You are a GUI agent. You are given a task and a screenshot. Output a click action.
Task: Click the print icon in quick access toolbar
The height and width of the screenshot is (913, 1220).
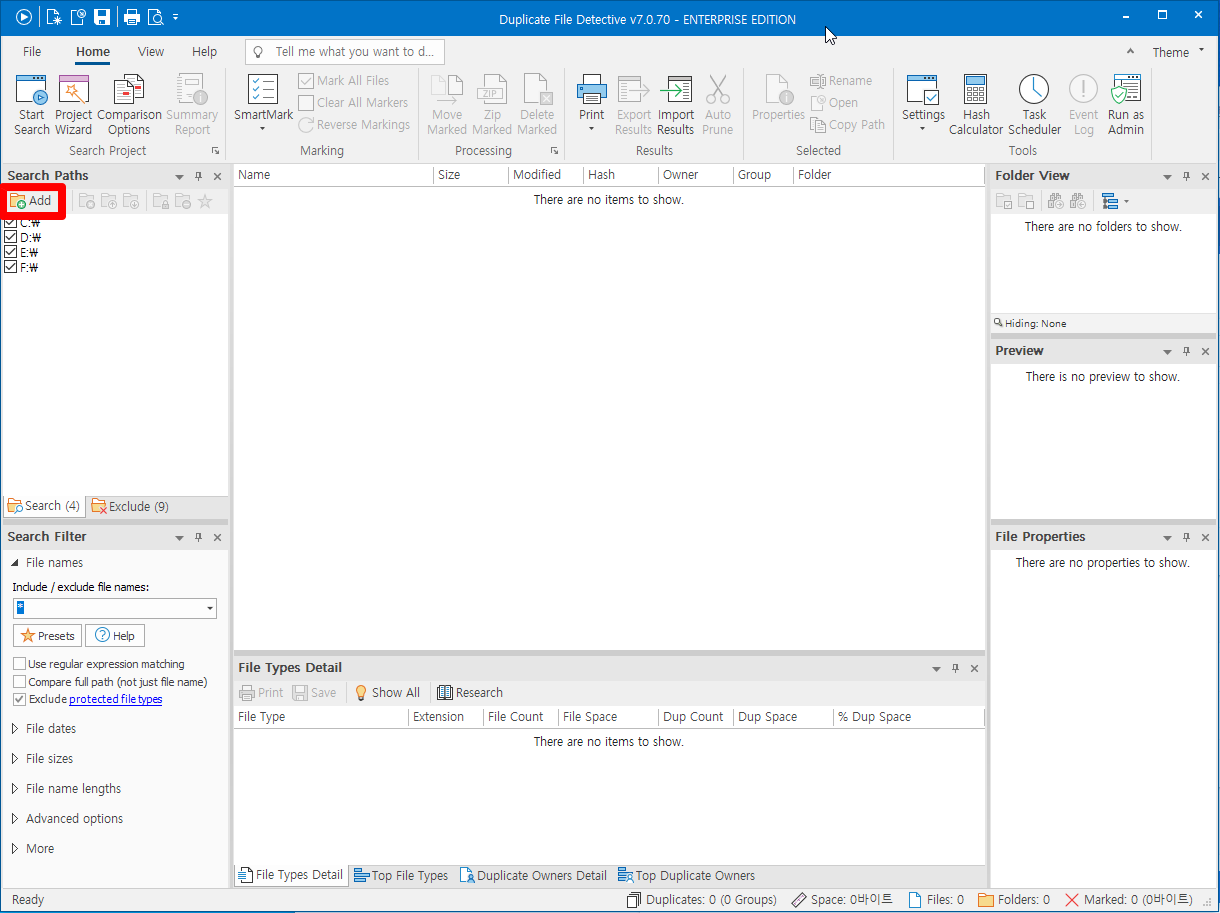131,17
